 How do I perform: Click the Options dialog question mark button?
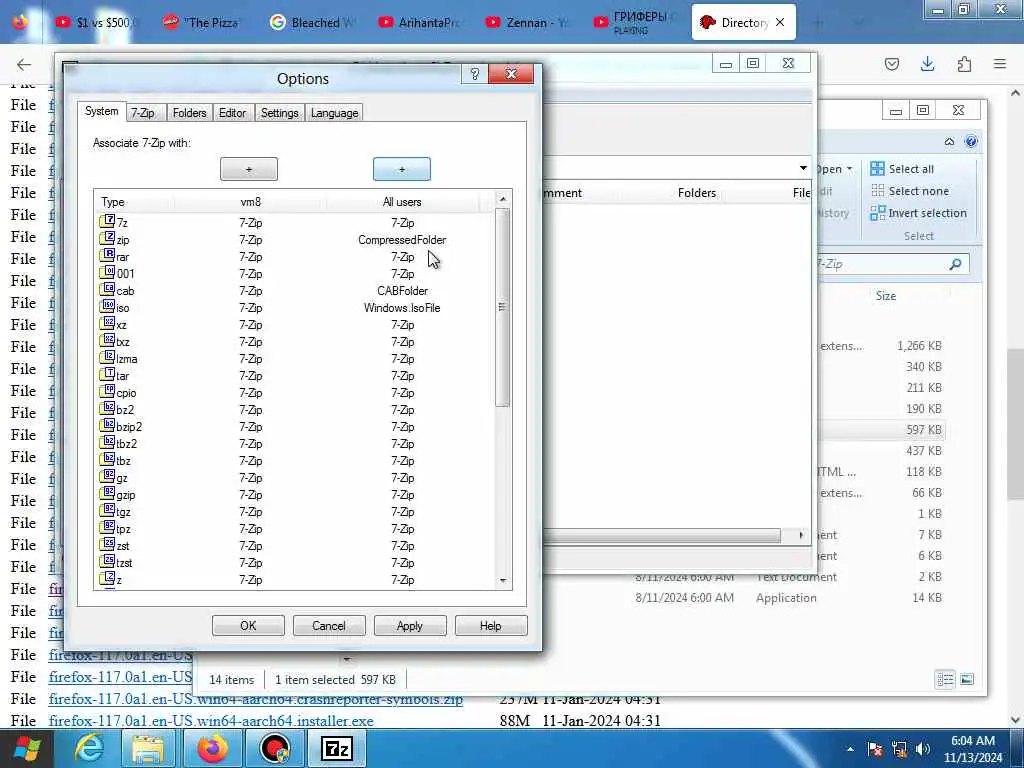(475, 74)
